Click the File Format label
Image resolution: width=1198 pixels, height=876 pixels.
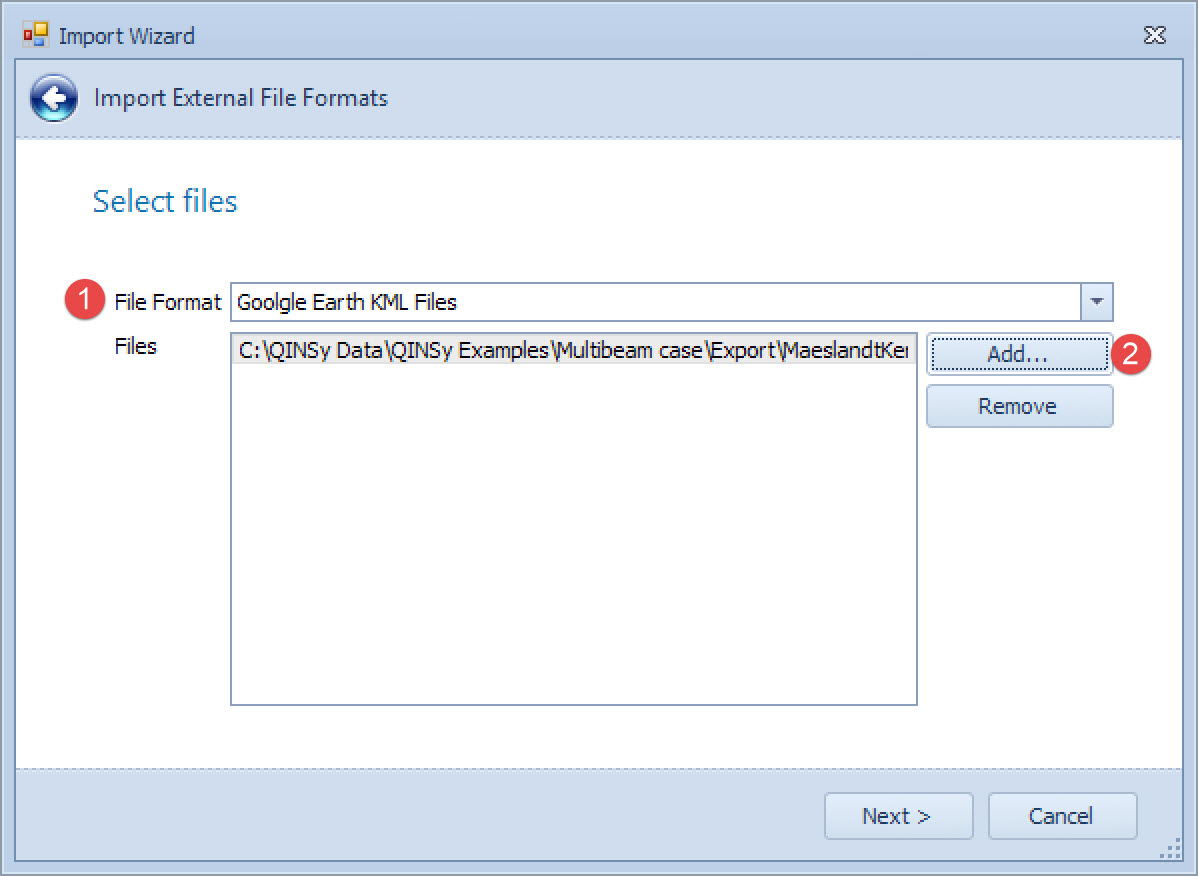pos(168,301)
